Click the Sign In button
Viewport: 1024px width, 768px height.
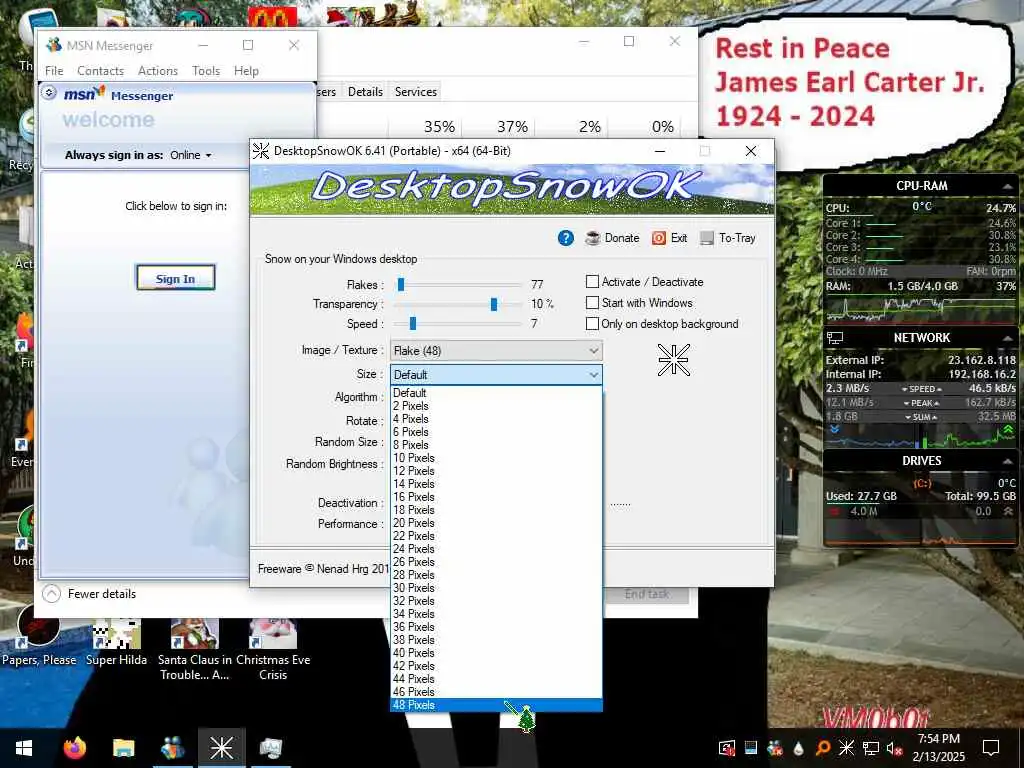click(175, 278)
